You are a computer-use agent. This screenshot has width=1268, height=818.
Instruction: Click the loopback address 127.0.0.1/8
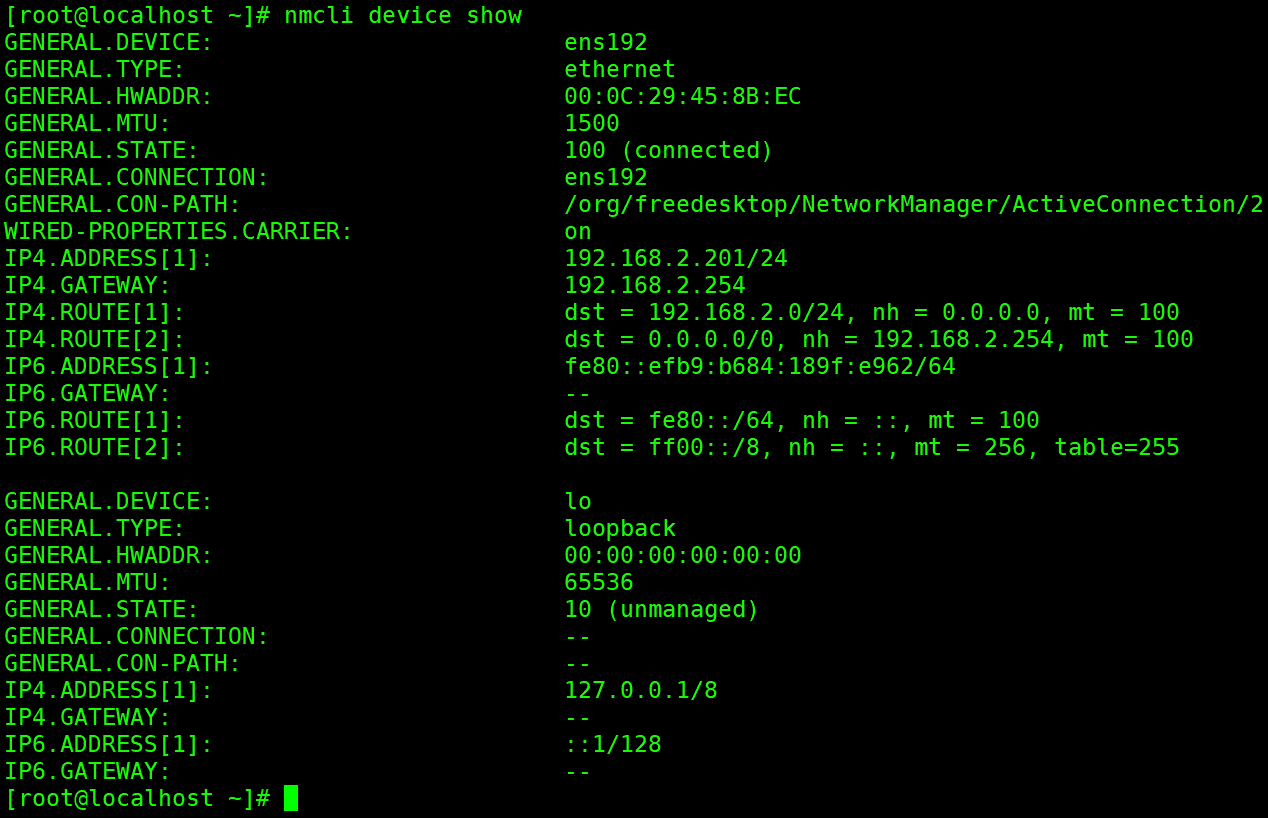(640, 690)
